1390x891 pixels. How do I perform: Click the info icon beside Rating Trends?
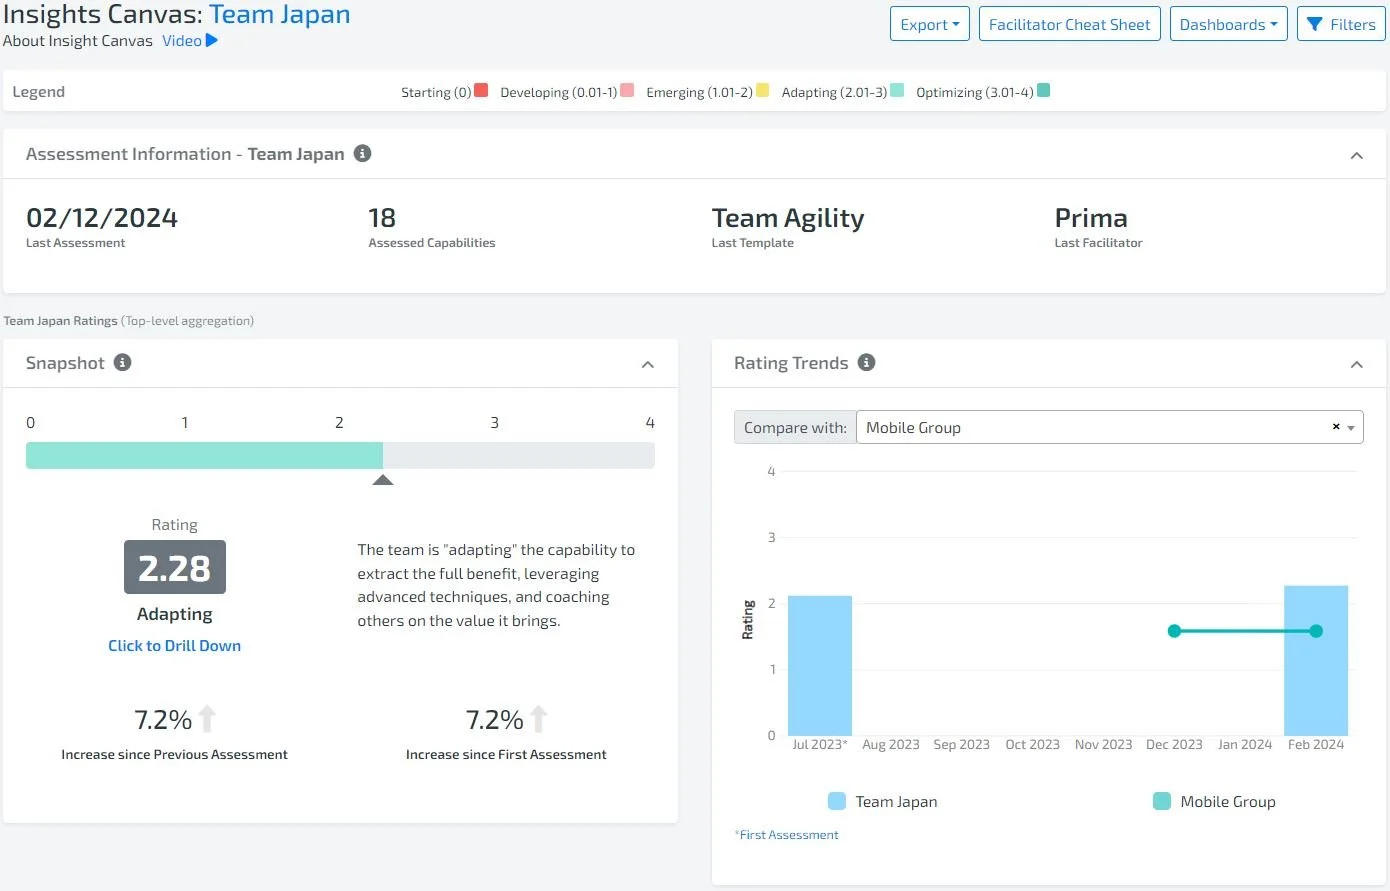click(x=866, y=363)
